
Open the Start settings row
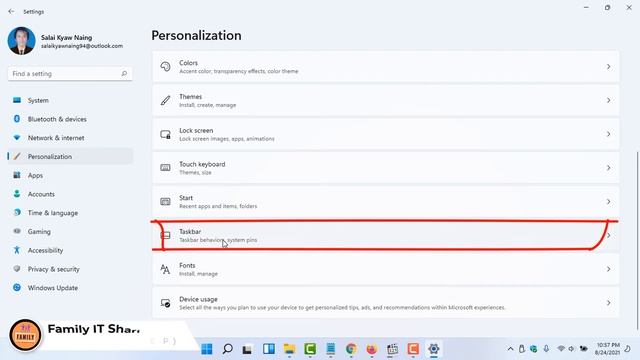pos(385,202)
